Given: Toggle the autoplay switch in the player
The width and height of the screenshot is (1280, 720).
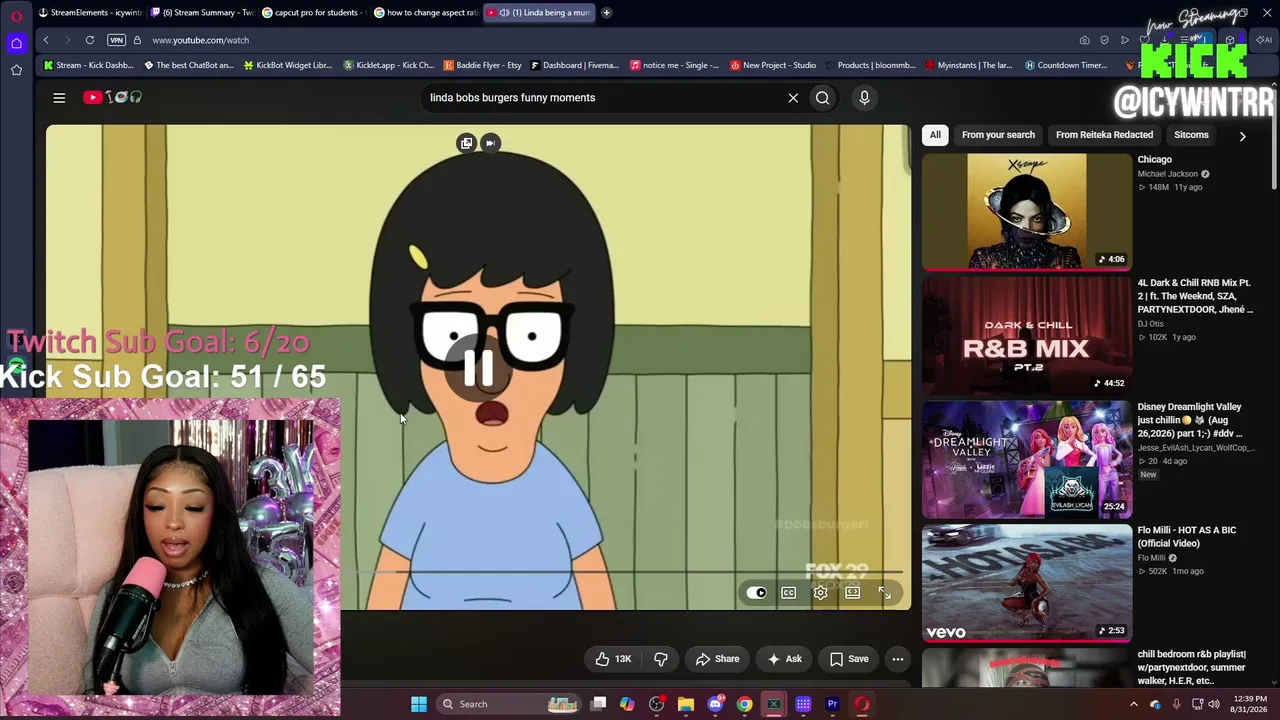Looking at the screenshot, I should coord(757,593).
